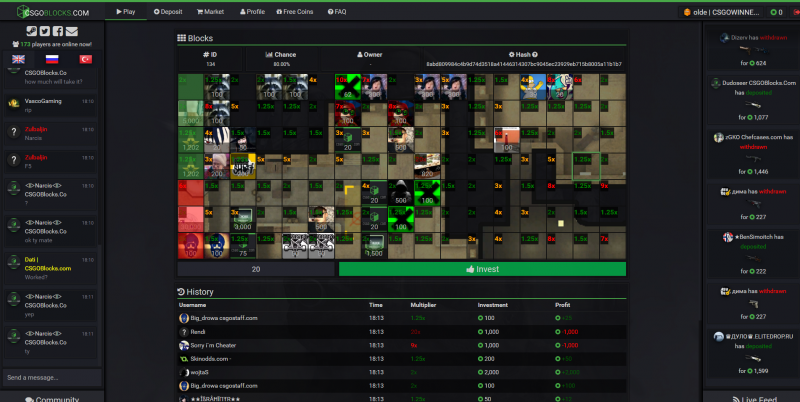Click Skinodds.com history entry
Viewport: 800px width, 402px height.
(x=402, y=359)
